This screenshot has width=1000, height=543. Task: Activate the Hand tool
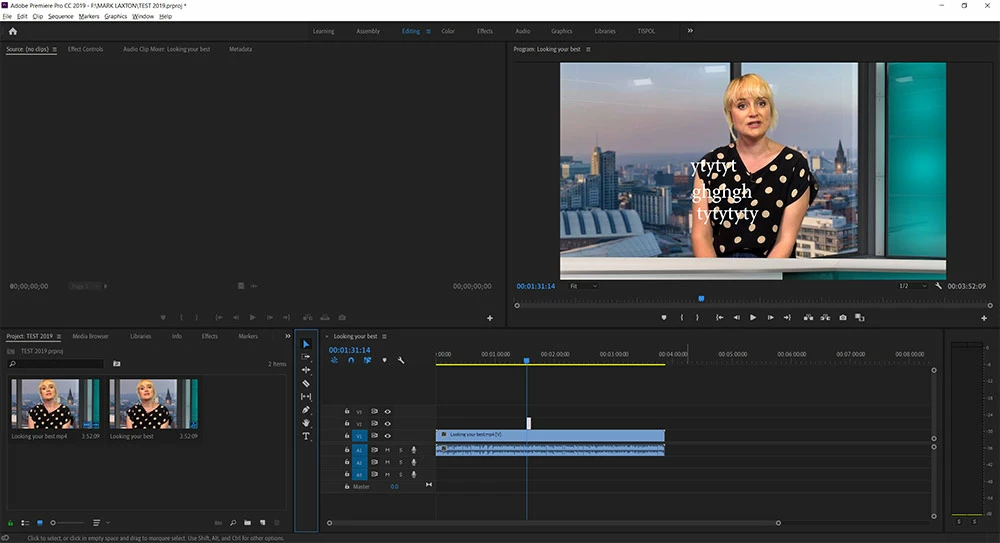[x=306, y=423]
